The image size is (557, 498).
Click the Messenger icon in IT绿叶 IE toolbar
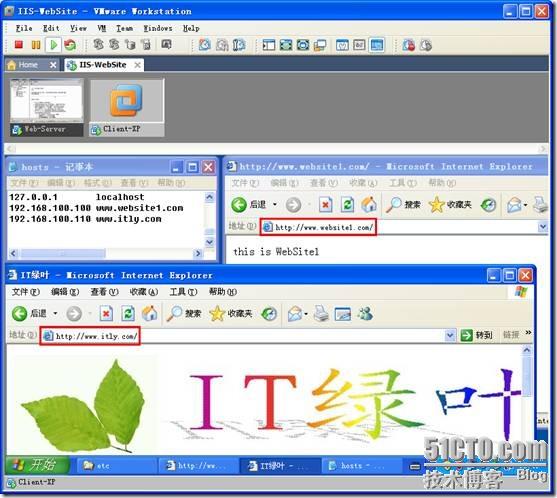(365, 314)
